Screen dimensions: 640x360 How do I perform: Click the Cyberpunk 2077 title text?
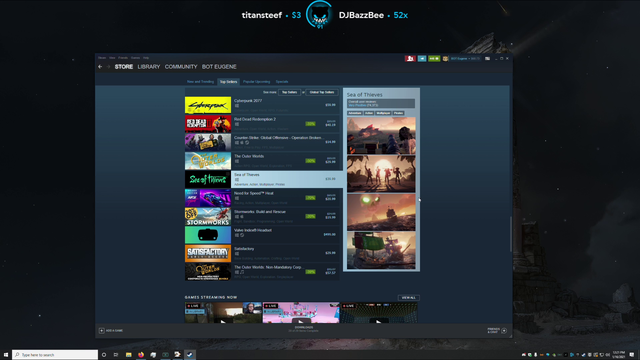point(248,101)
